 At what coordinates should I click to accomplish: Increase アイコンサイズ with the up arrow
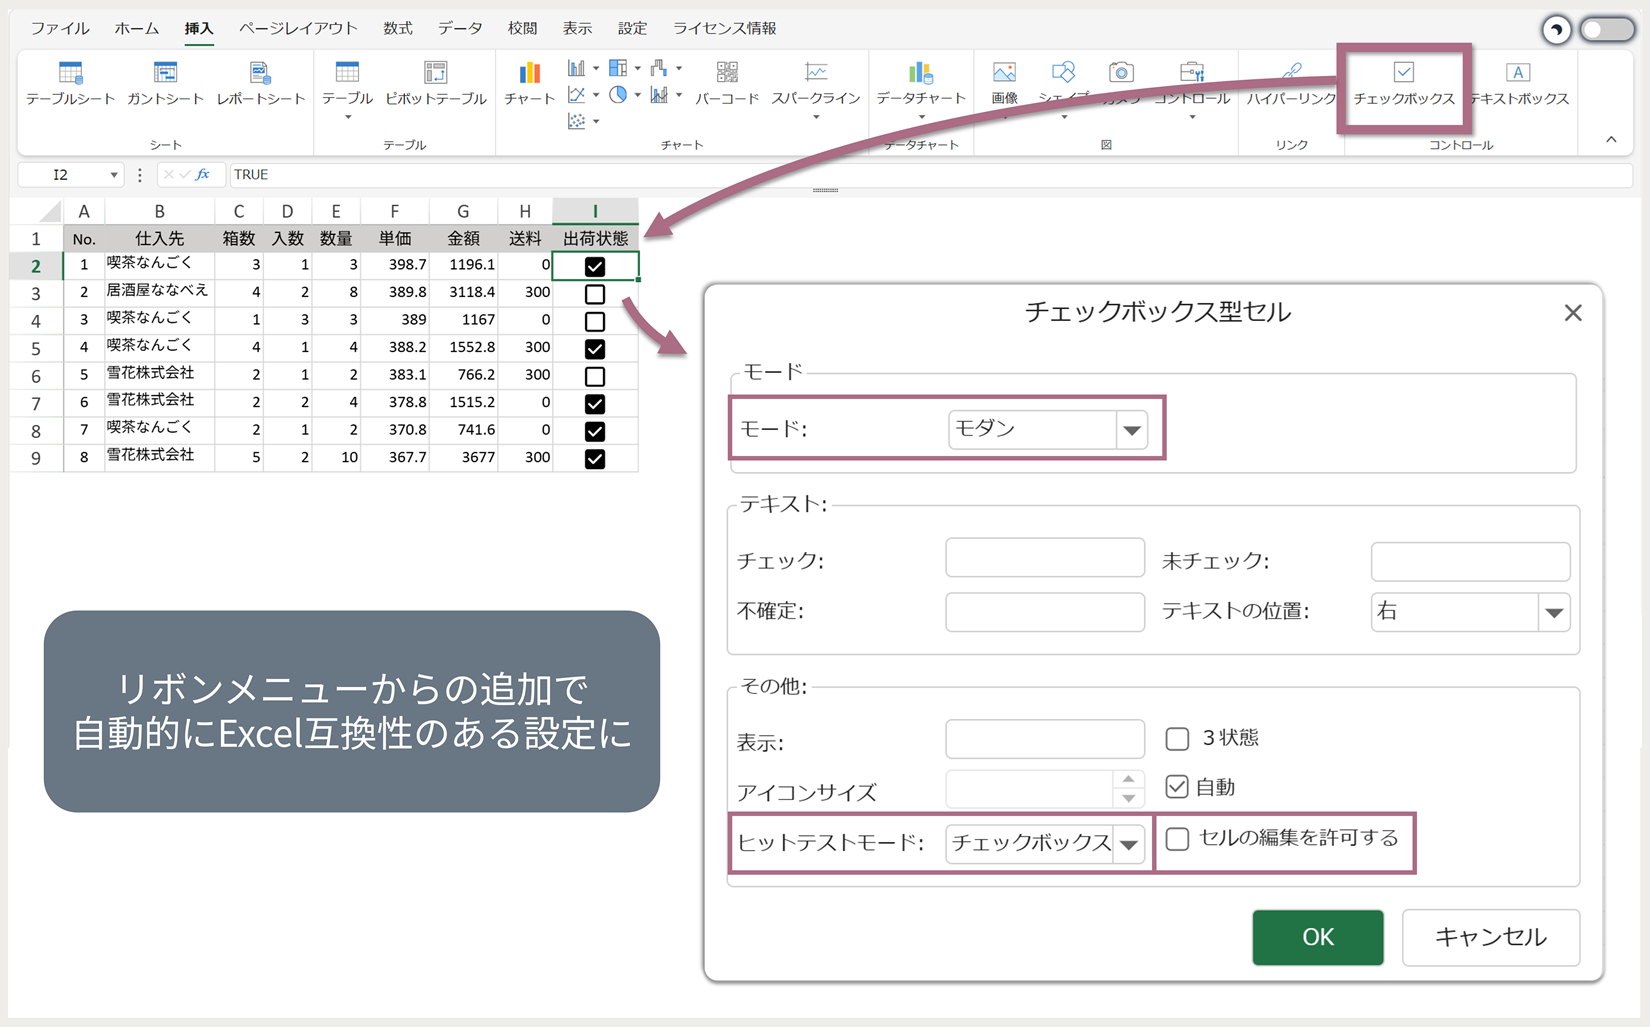(x=1128, y=779)
